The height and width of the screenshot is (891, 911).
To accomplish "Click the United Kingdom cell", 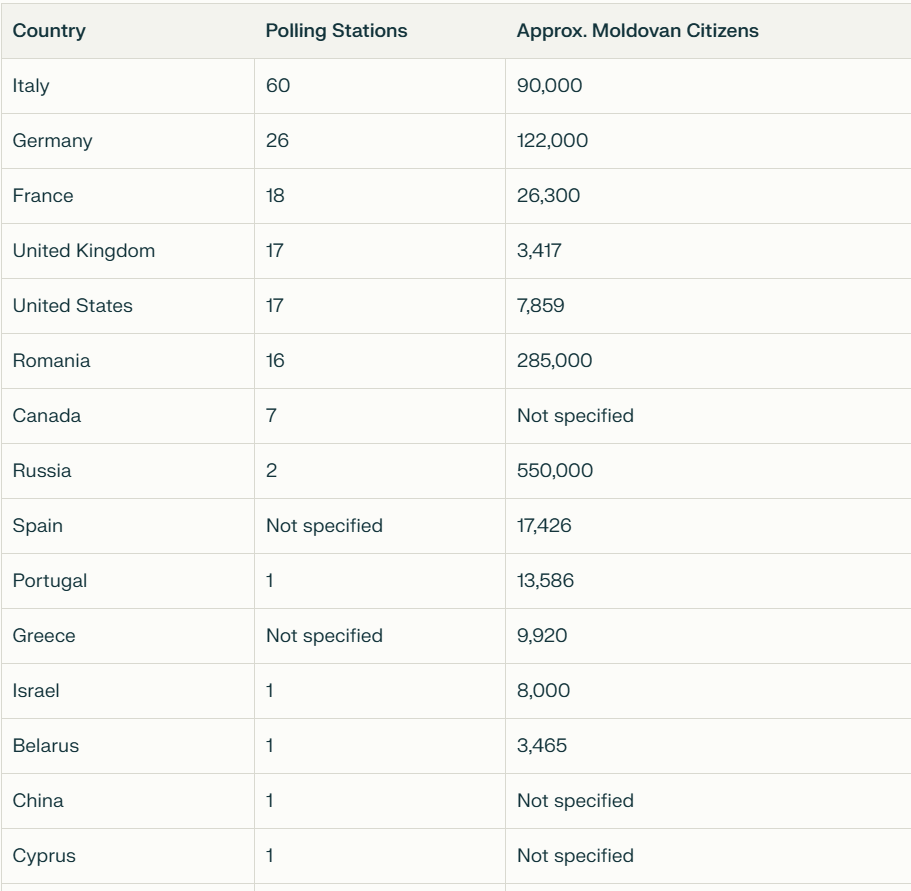I will [x=84, y=251].
